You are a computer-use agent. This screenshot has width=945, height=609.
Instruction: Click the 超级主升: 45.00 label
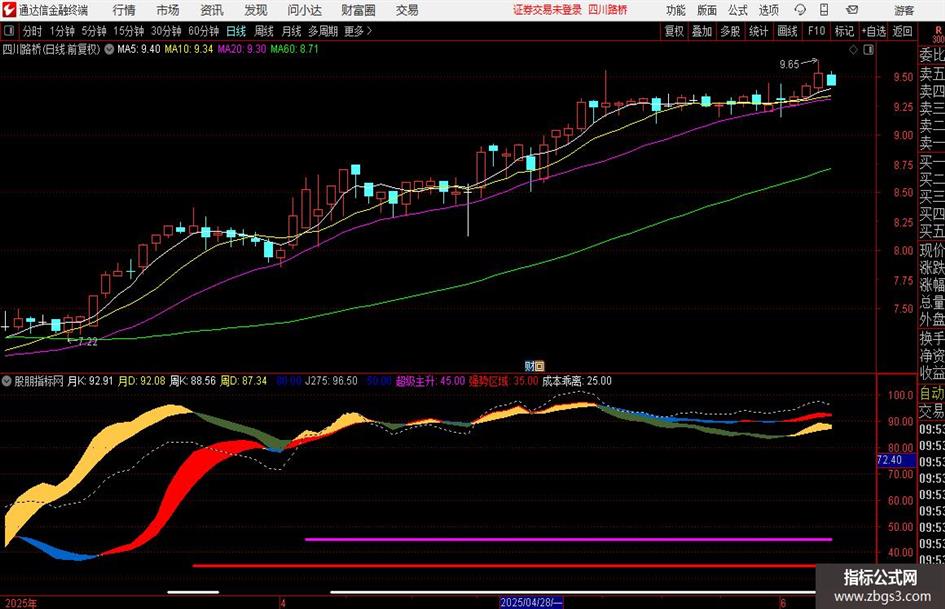pos(430,381)
